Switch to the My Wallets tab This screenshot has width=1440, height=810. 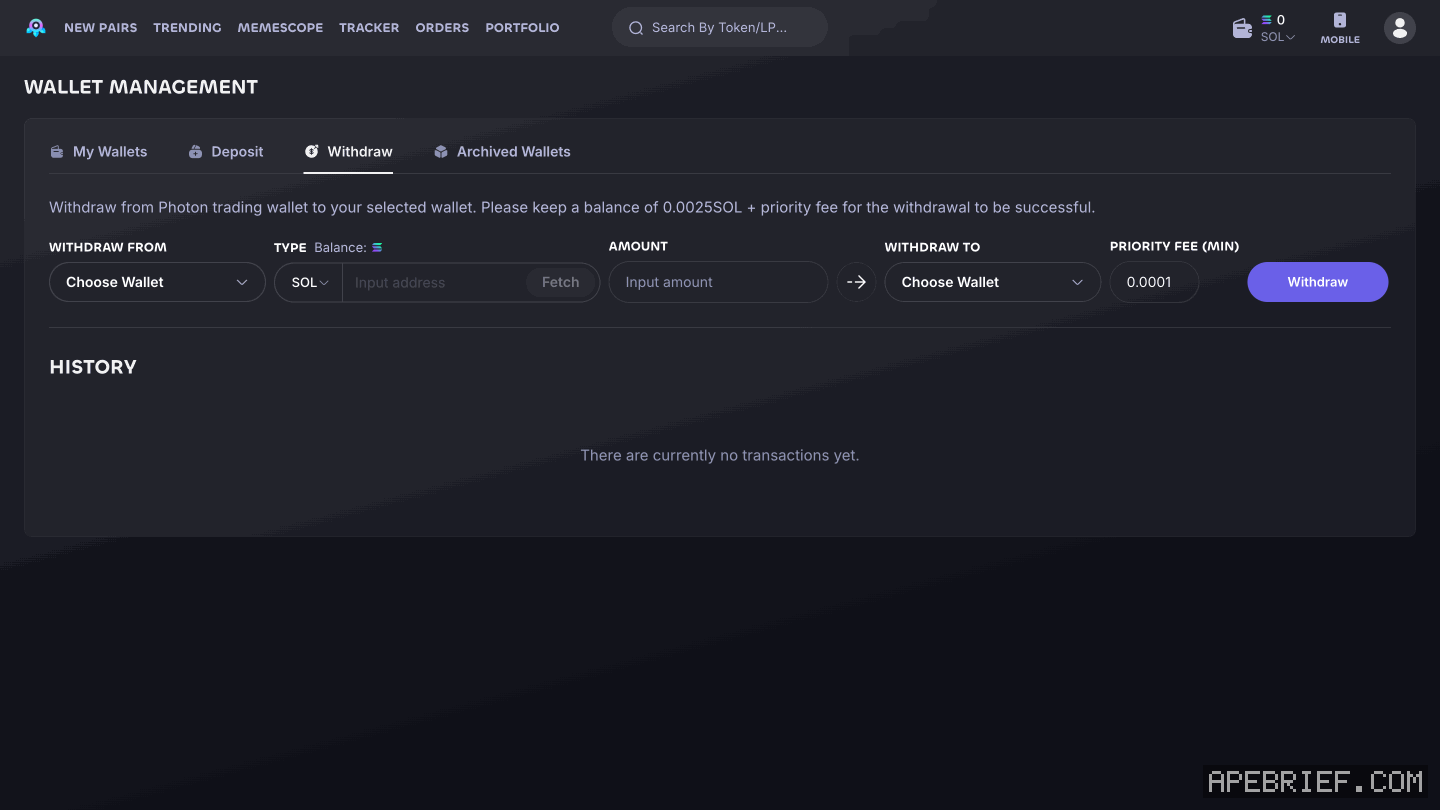98,152
